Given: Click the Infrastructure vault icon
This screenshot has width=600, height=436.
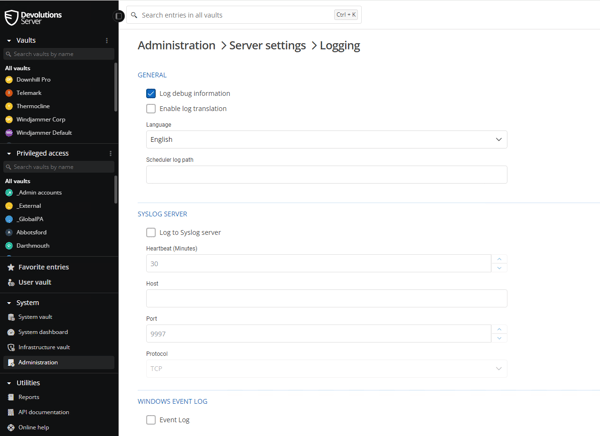Looking at the screenshot, I should point(11,348).
